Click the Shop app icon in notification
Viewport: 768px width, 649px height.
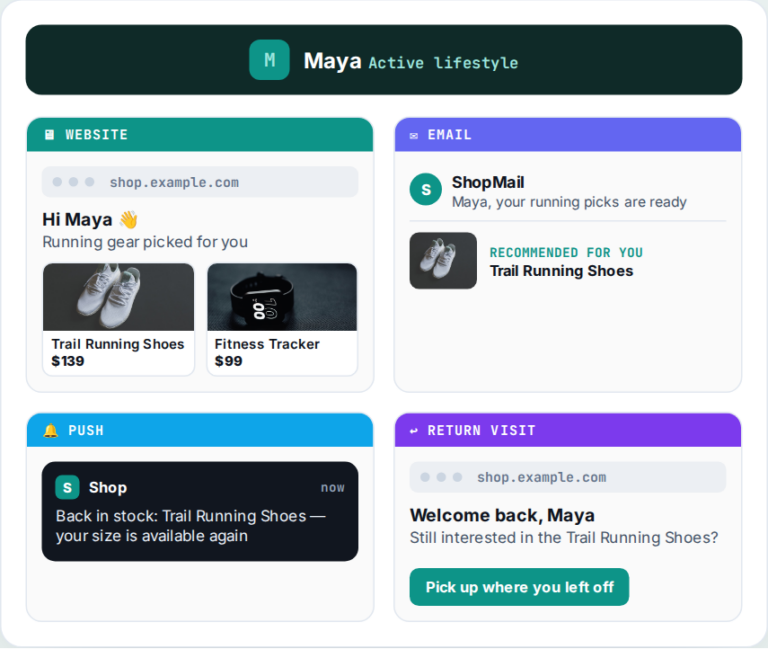[x=68, y=487]
